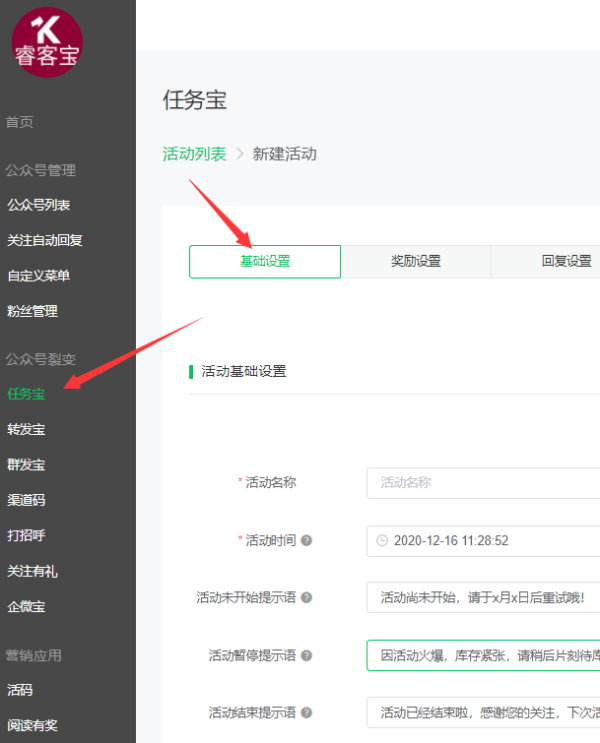This screenshot has width=600, height=743.
Task: Click 新建活动 breadcrumb text
Action: 284,154
